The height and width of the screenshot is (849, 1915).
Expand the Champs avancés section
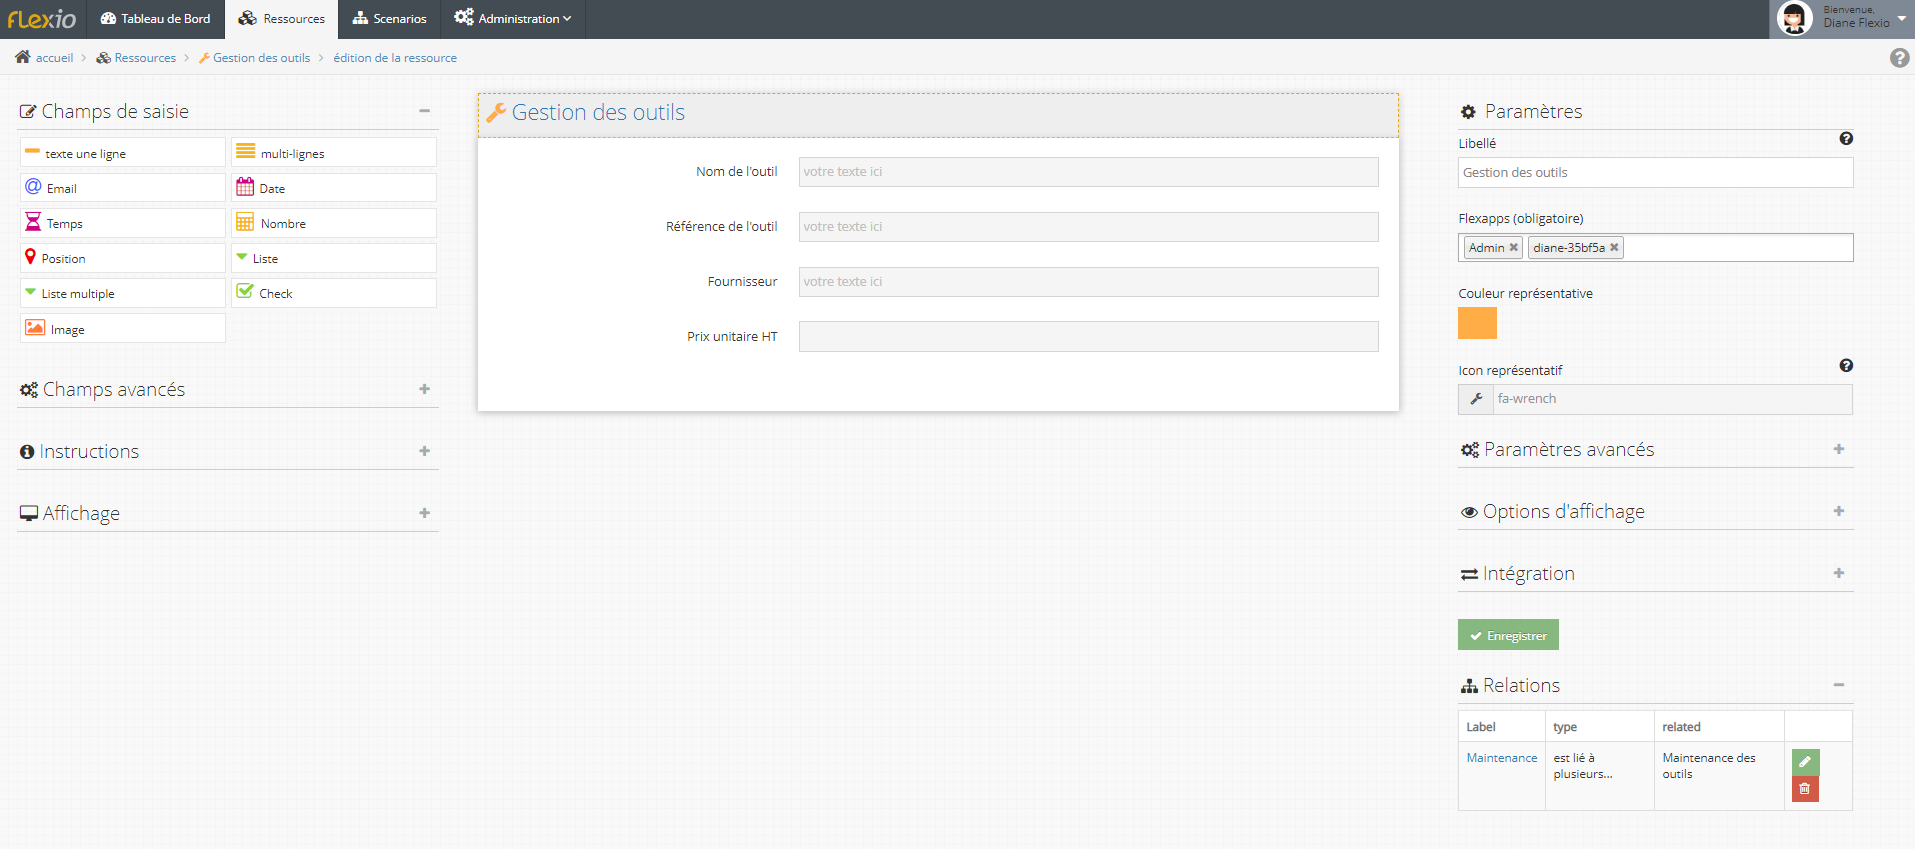click(x=424, y=389)
